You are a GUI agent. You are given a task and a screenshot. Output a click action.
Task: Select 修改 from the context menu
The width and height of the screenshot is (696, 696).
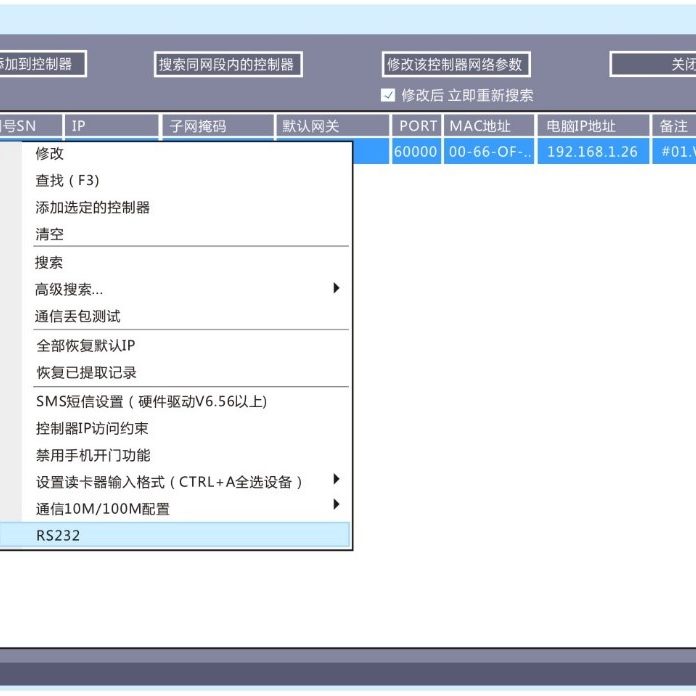[x=50, y=154]
